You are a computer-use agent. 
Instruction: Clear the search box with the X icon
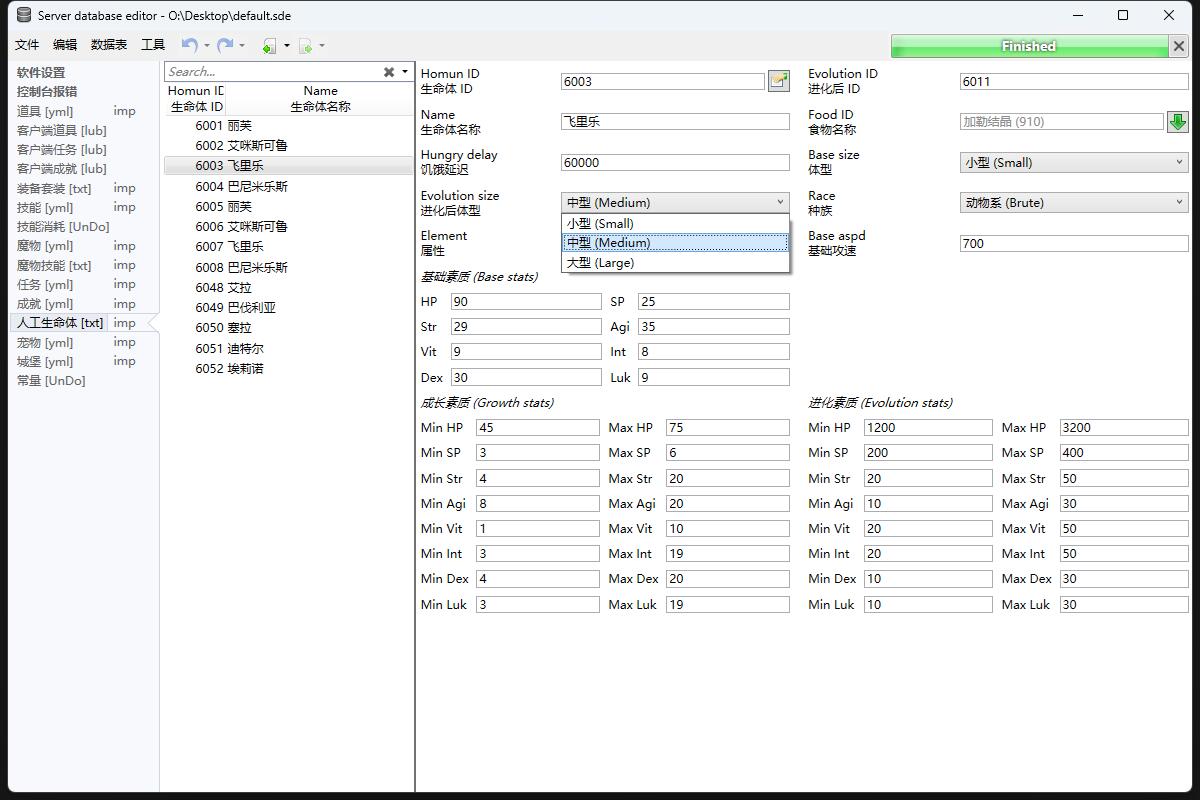[389, 72]
